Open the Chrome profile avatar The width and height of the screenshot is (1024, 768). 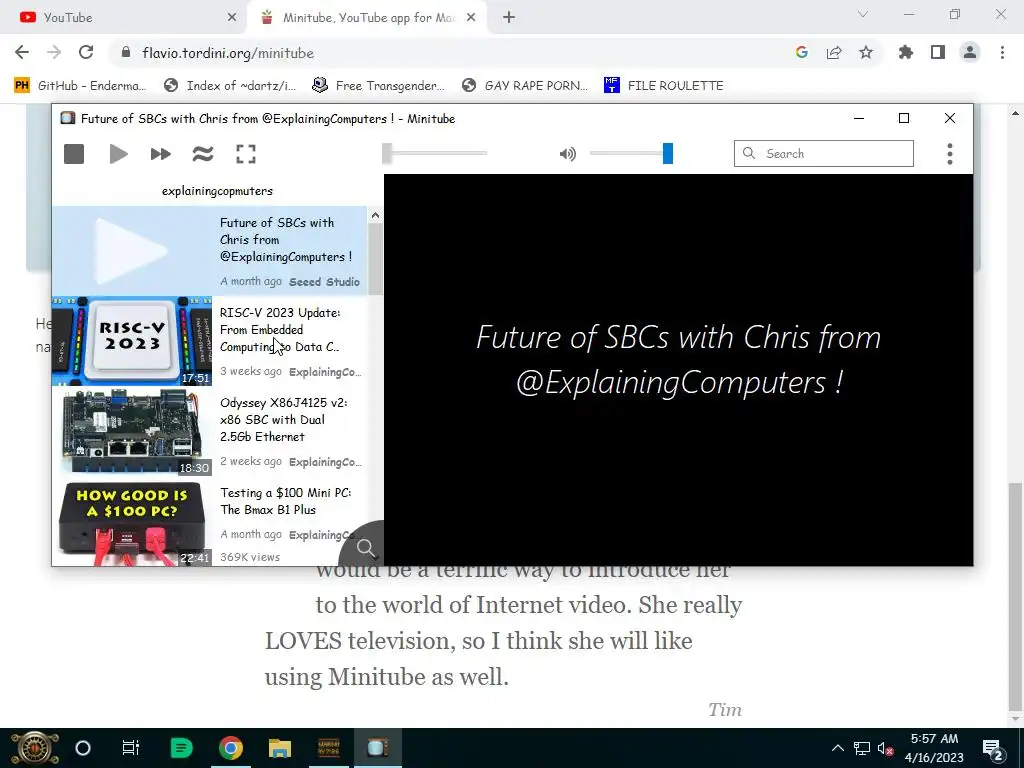tap(970, 53)
